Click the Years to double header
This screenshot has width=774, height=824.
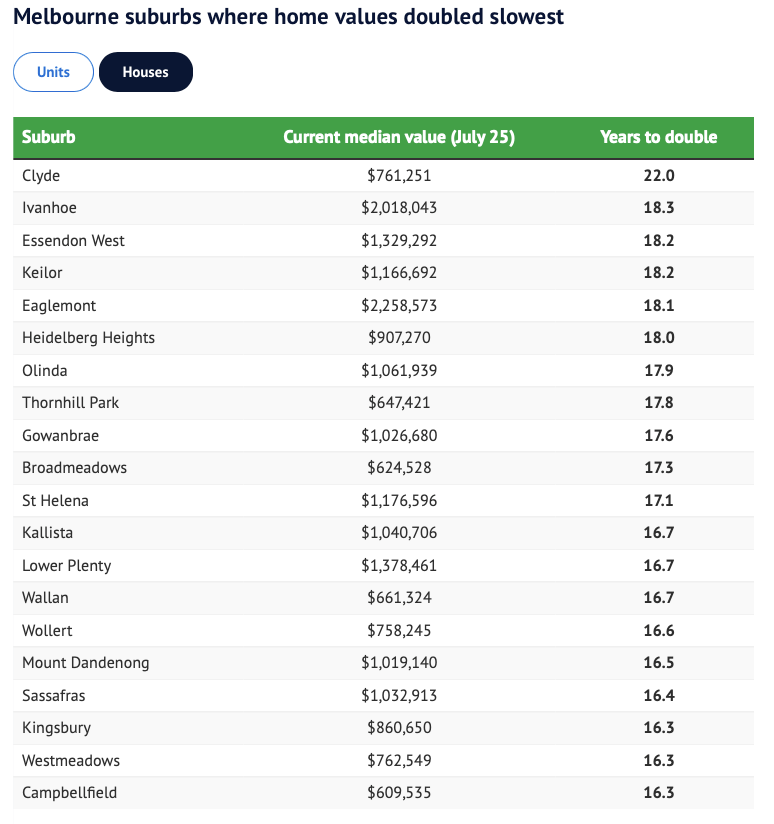pyautogui.click(x=658, y=137)
